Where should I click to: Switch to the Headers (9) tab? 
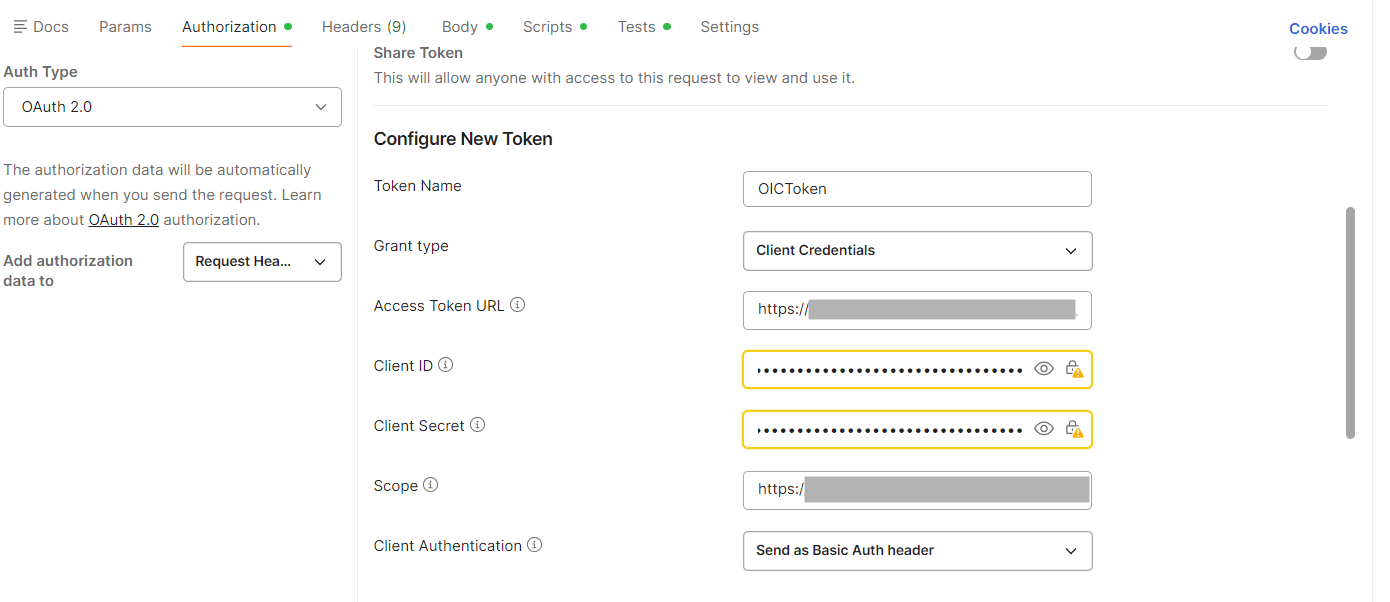click(x=364, y=27)
